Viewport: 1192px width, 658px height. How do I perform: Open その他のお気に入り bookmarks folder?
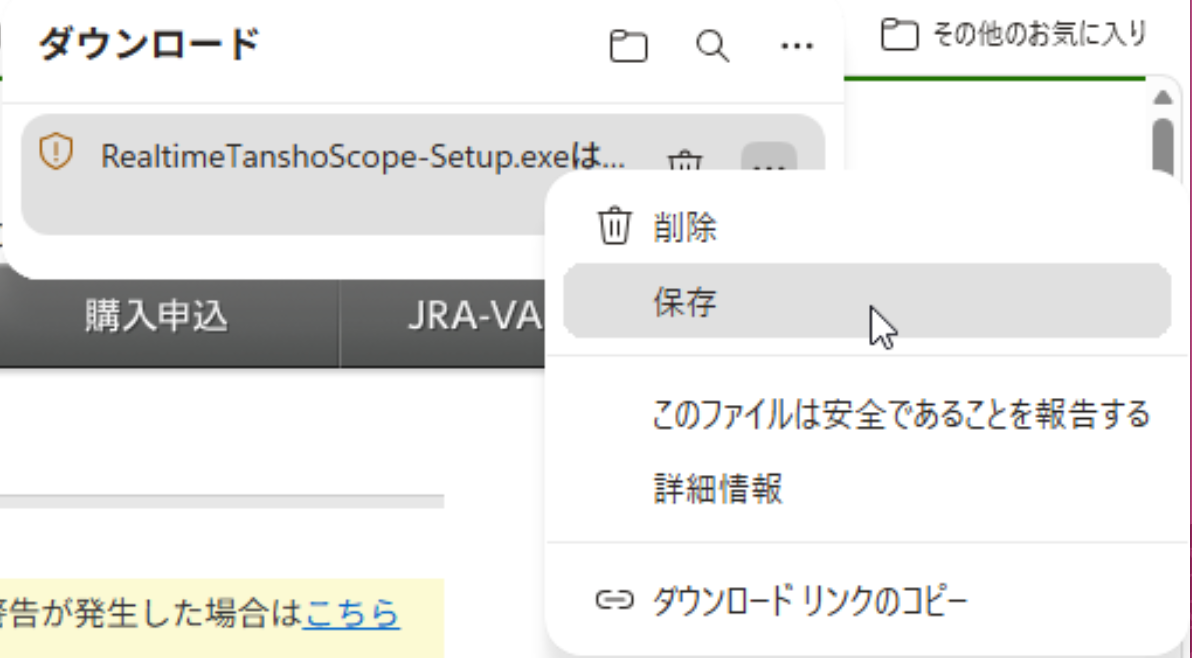point(1014,34)
